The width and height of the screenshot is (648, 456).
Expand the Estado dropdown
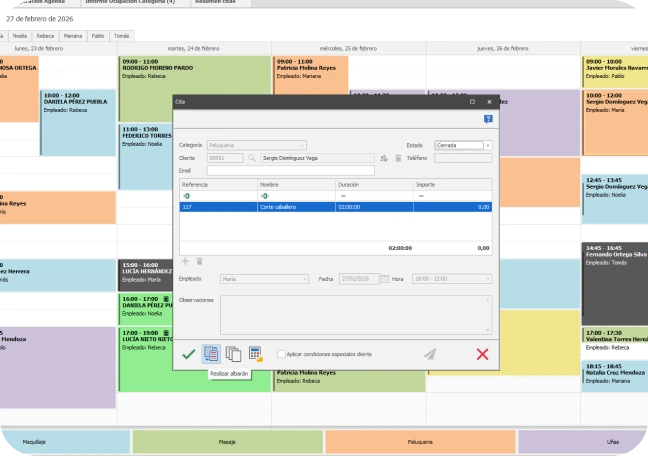pyautogui.click(x=487, y=146)
